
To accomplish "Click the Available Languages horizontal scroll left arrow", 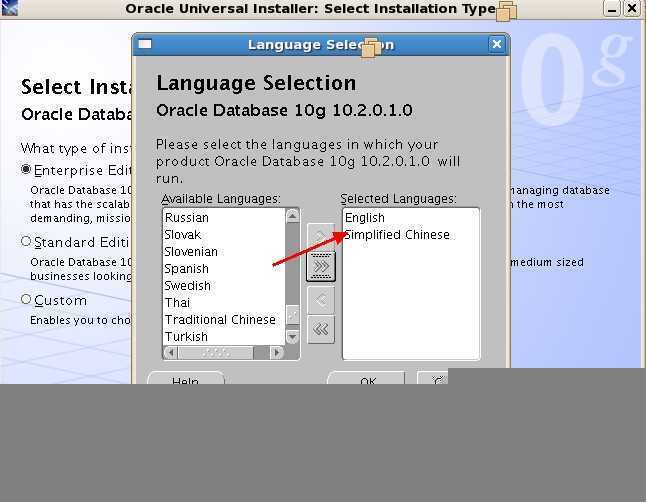I will coord(171,352).
